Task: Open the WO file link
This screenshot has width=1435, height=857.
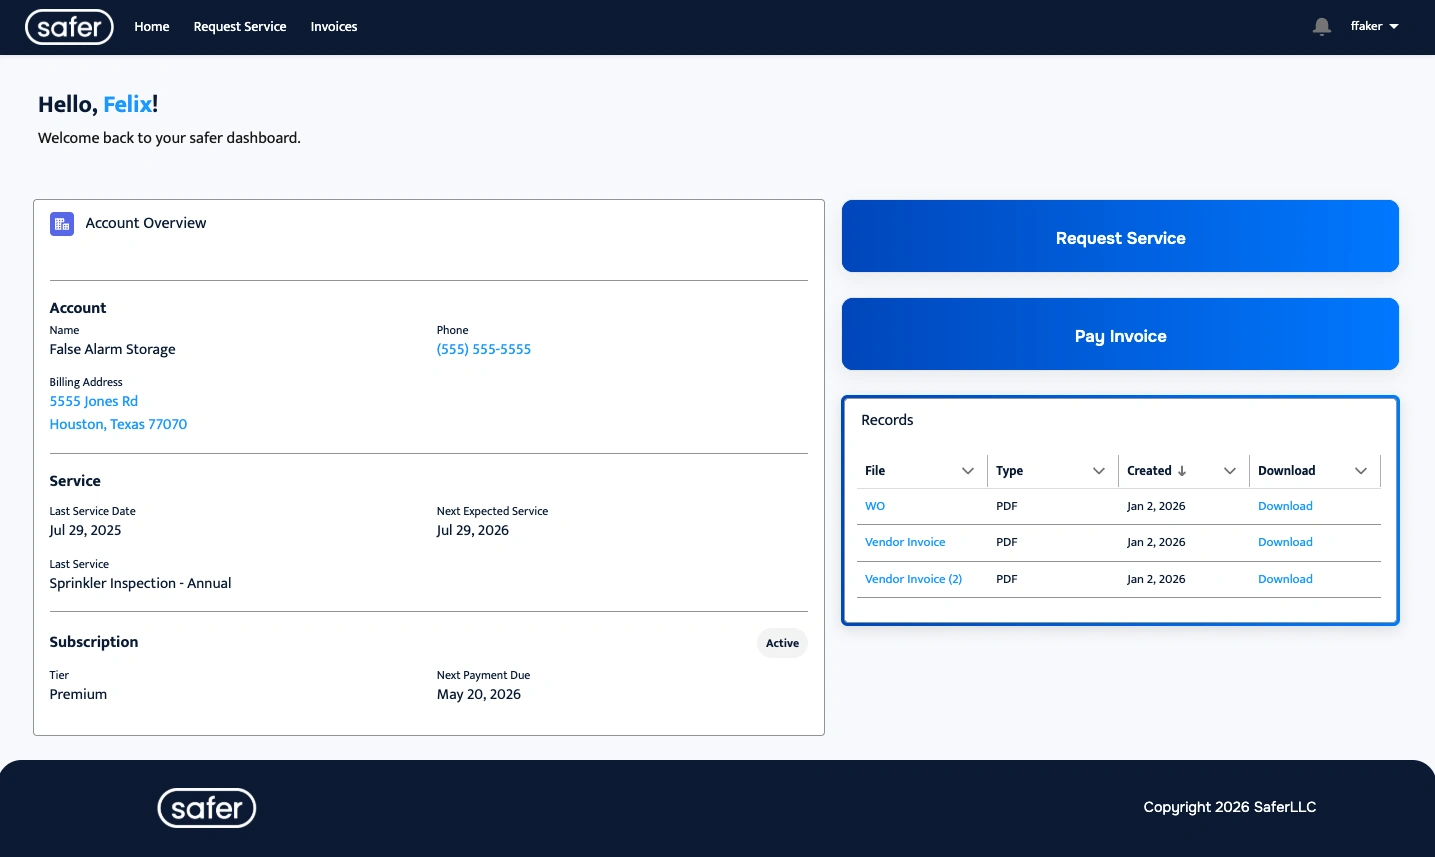Action: [x=875, y=506]
